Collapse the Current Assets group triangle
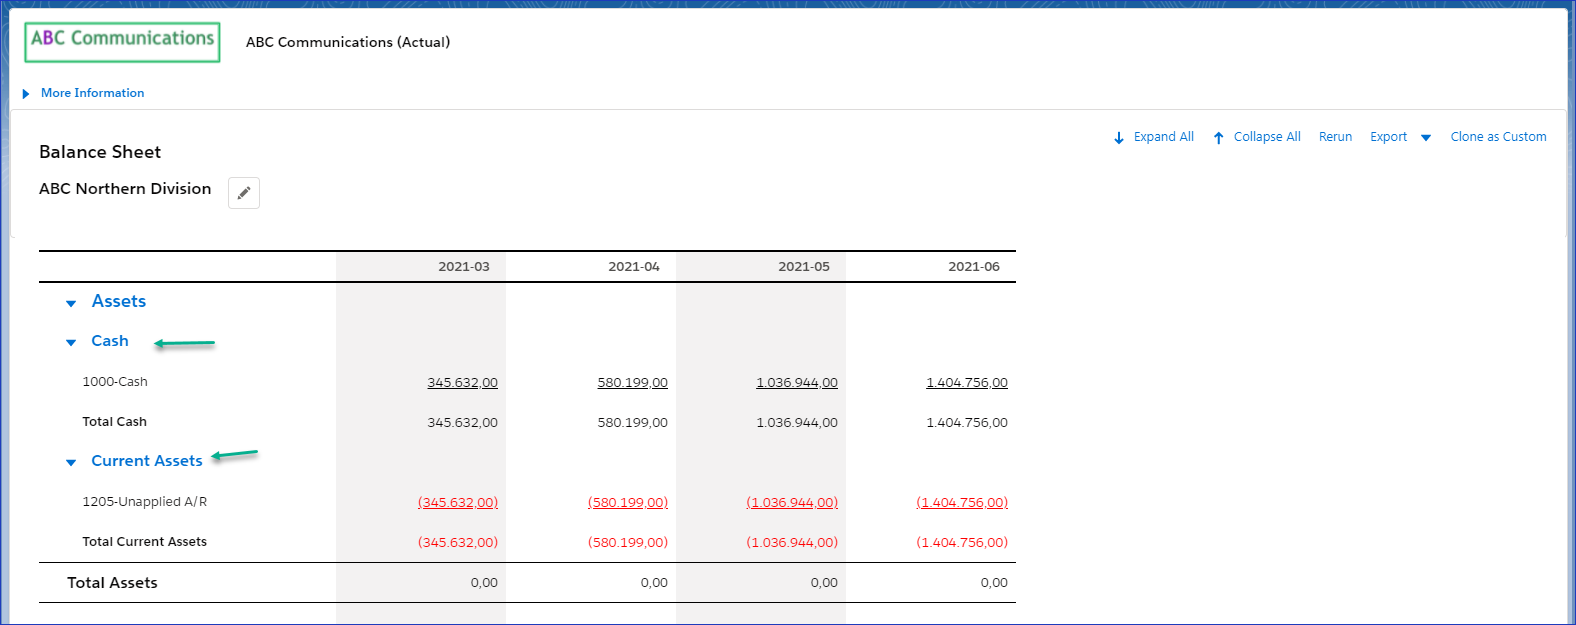Image resolution: width=1576 pixels, height=625 pixels. click(x=71, y=463)
